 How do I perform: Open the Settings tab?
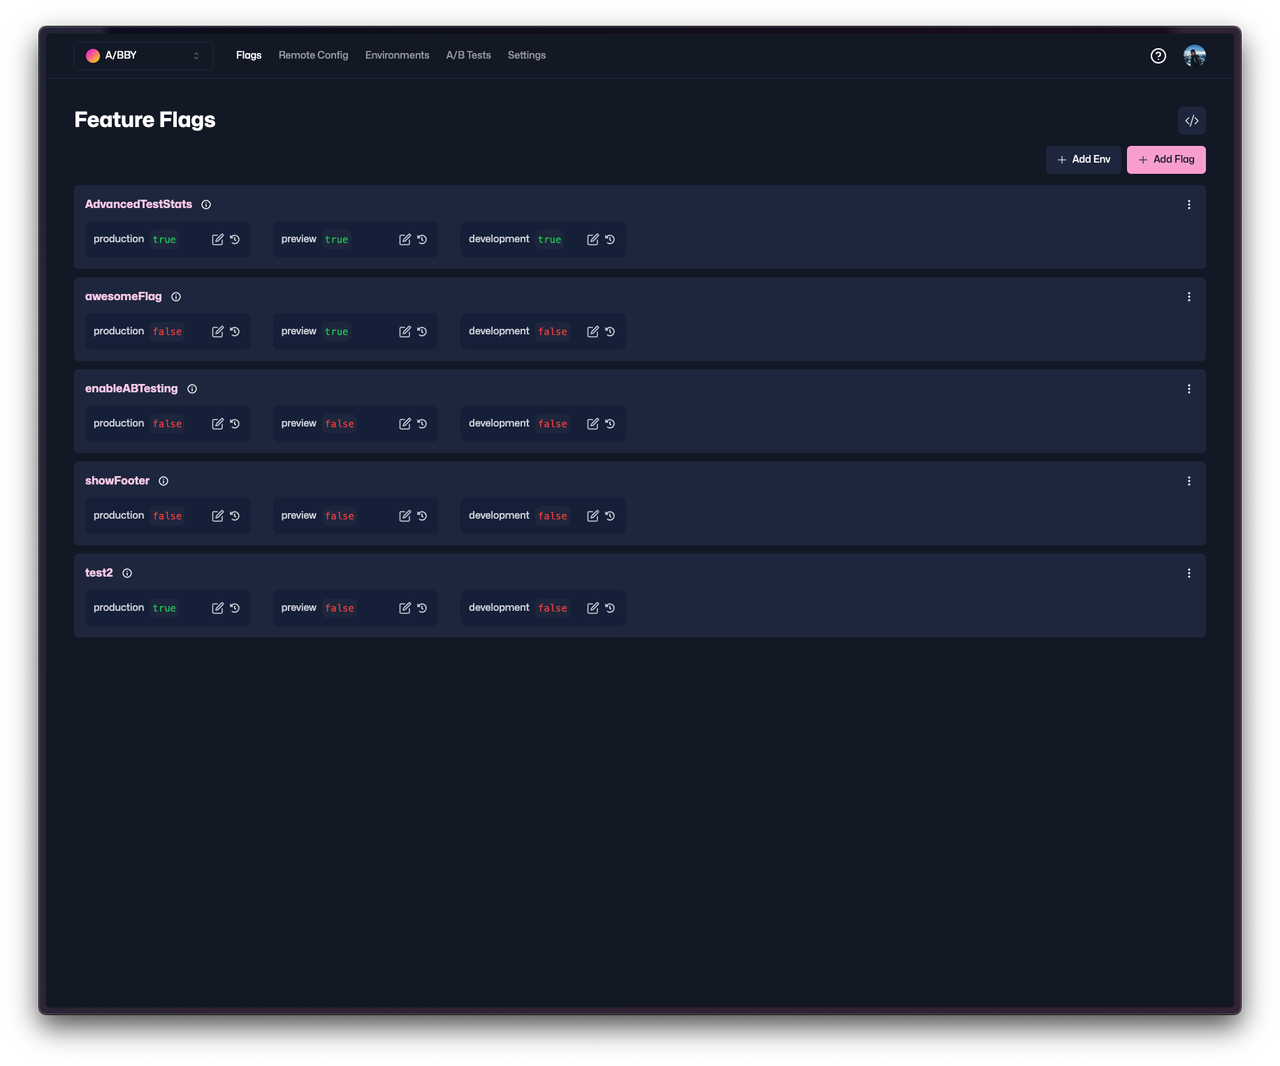coord(527,56)
